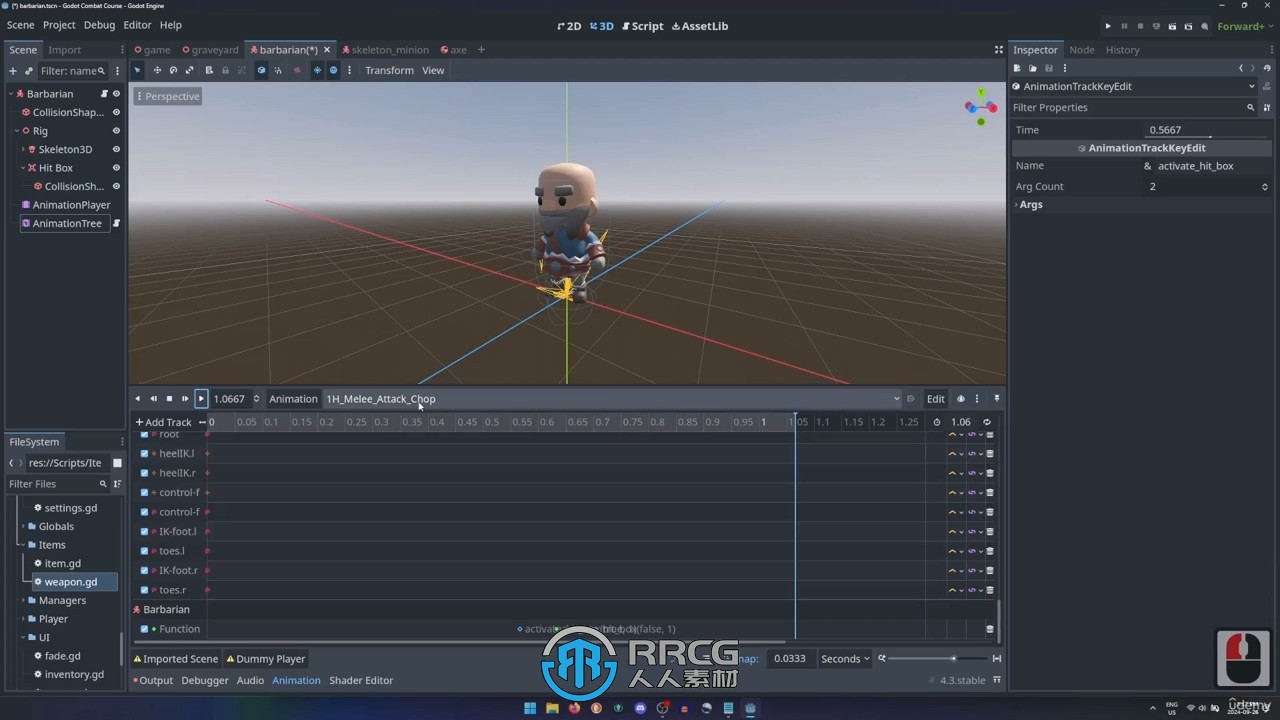Toggle Use Snap icon in viewport toolbar
The width and height of the screenshot is (1280, 720).
point(277,70)
